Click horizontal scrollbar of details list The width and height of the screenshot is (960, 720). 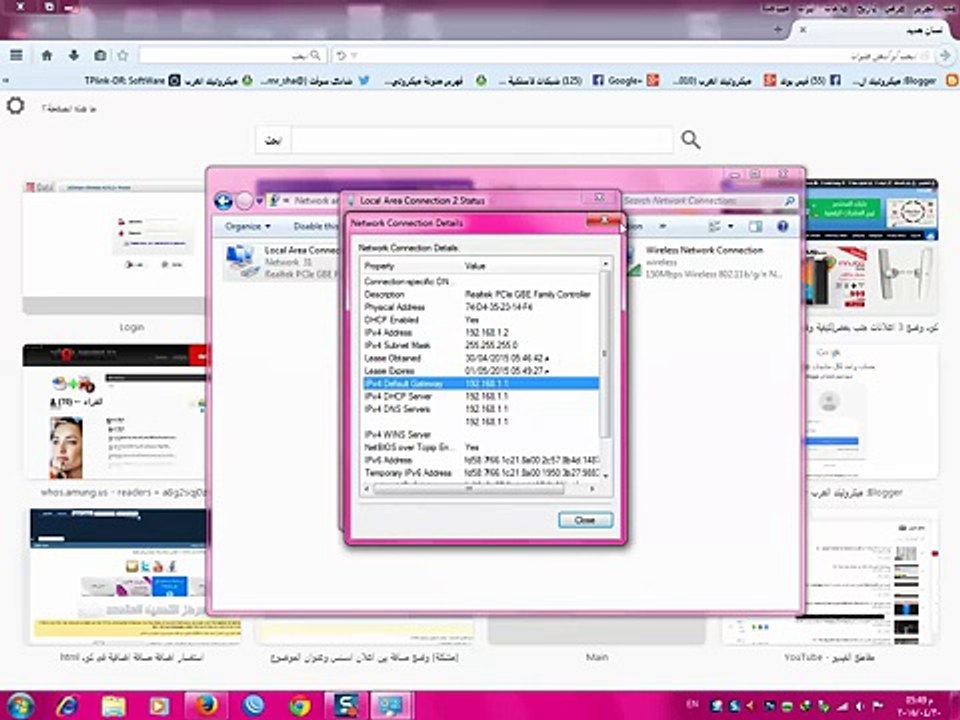(x=468, y=489)
